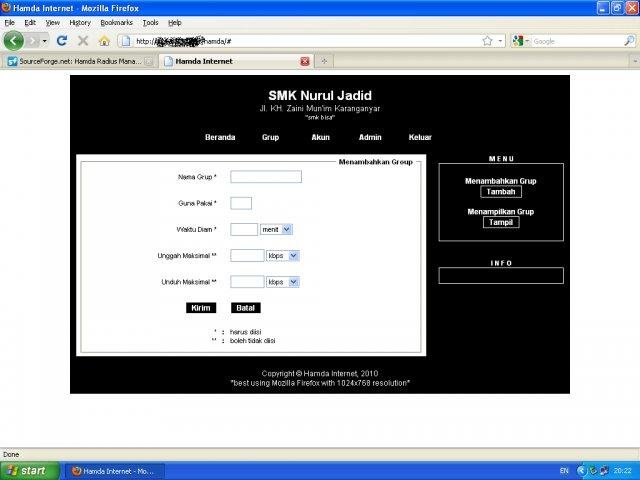Screen dimensions: 640x480
Task: Open the File menu
Action: 9,23
